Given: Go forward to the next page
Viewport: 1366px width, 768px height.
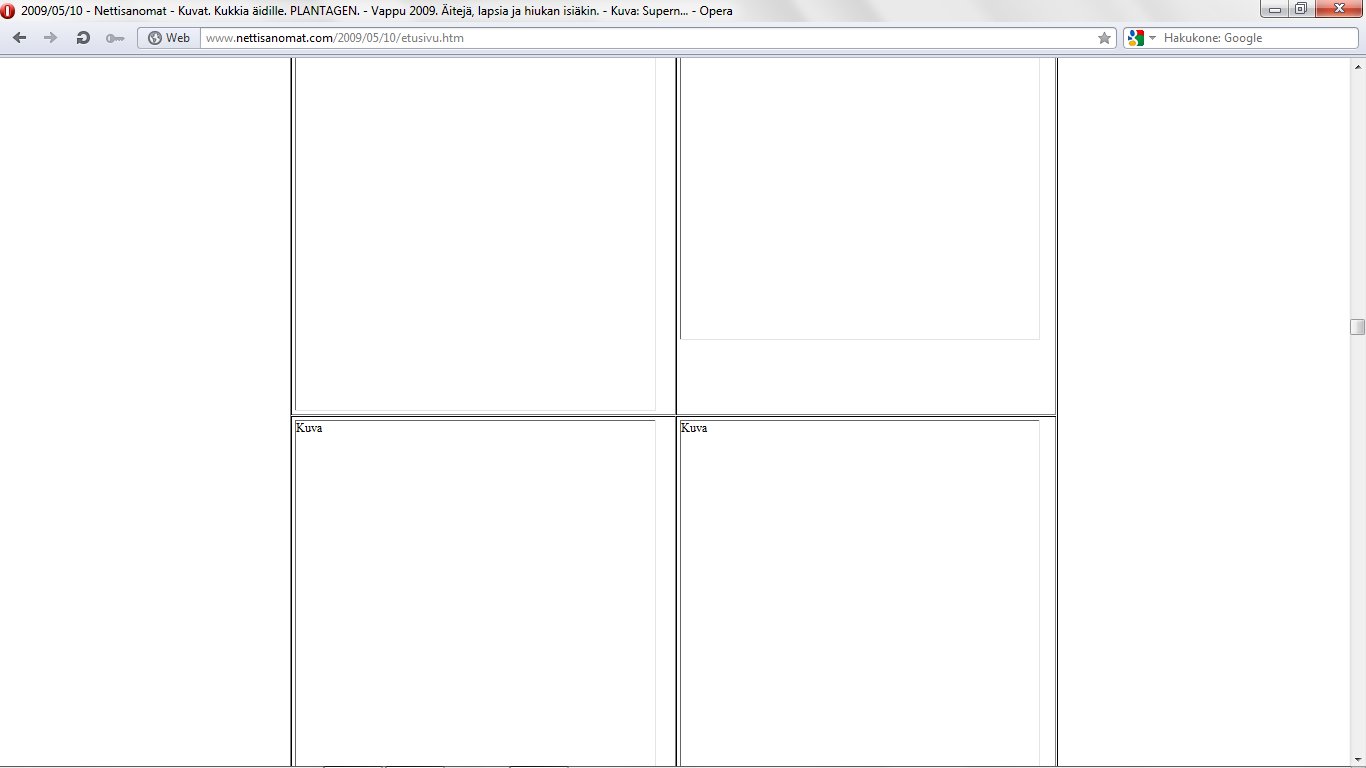Looking at the screenshot, I should pyautogui.click(x=50, y=38).
